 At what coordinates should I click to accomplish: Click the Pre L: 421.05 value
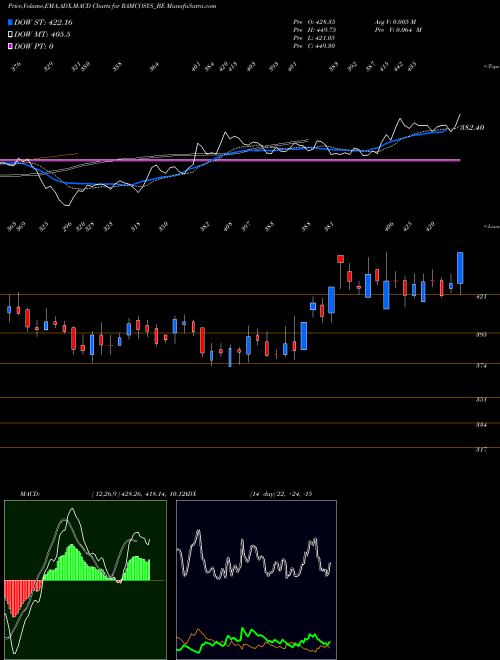click(314, 38)
